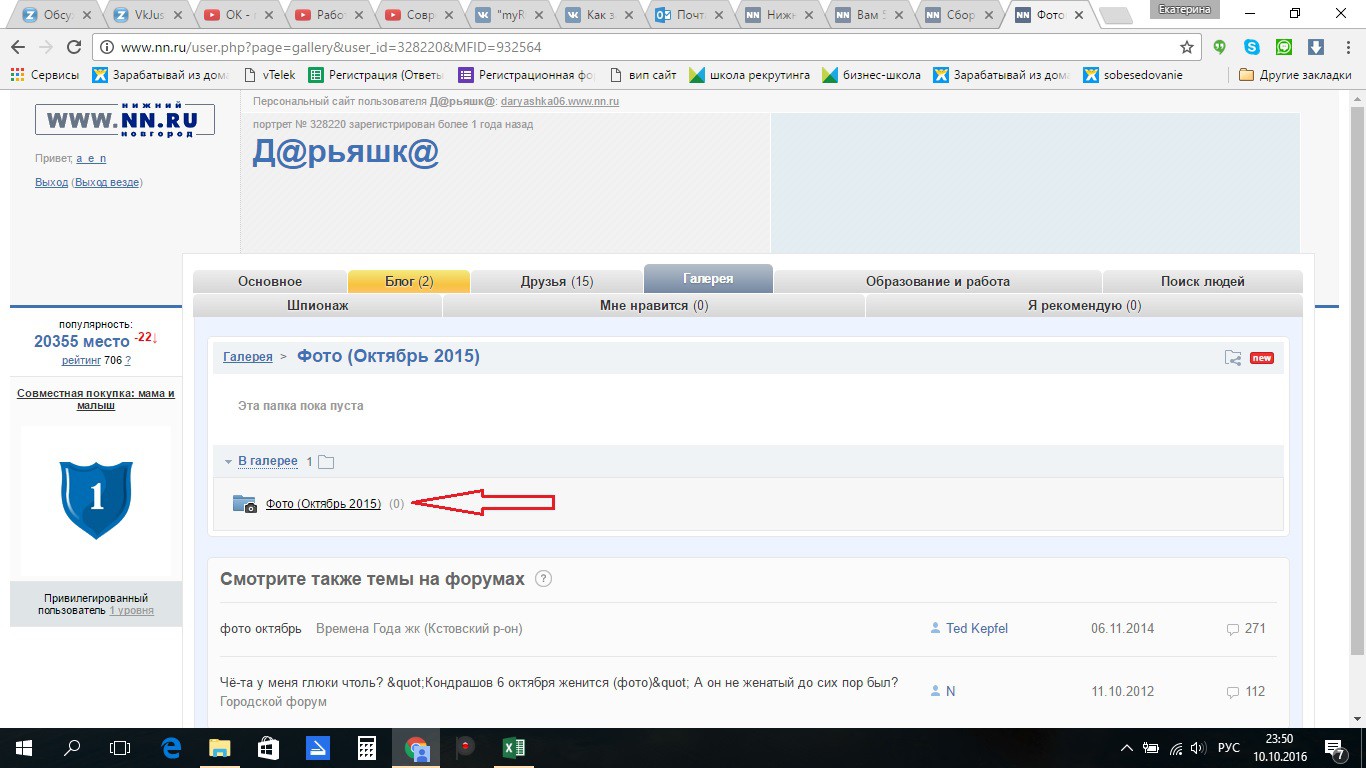
Task: Open the Hangouts extension icon
Action: click(x=1284, y=47)
